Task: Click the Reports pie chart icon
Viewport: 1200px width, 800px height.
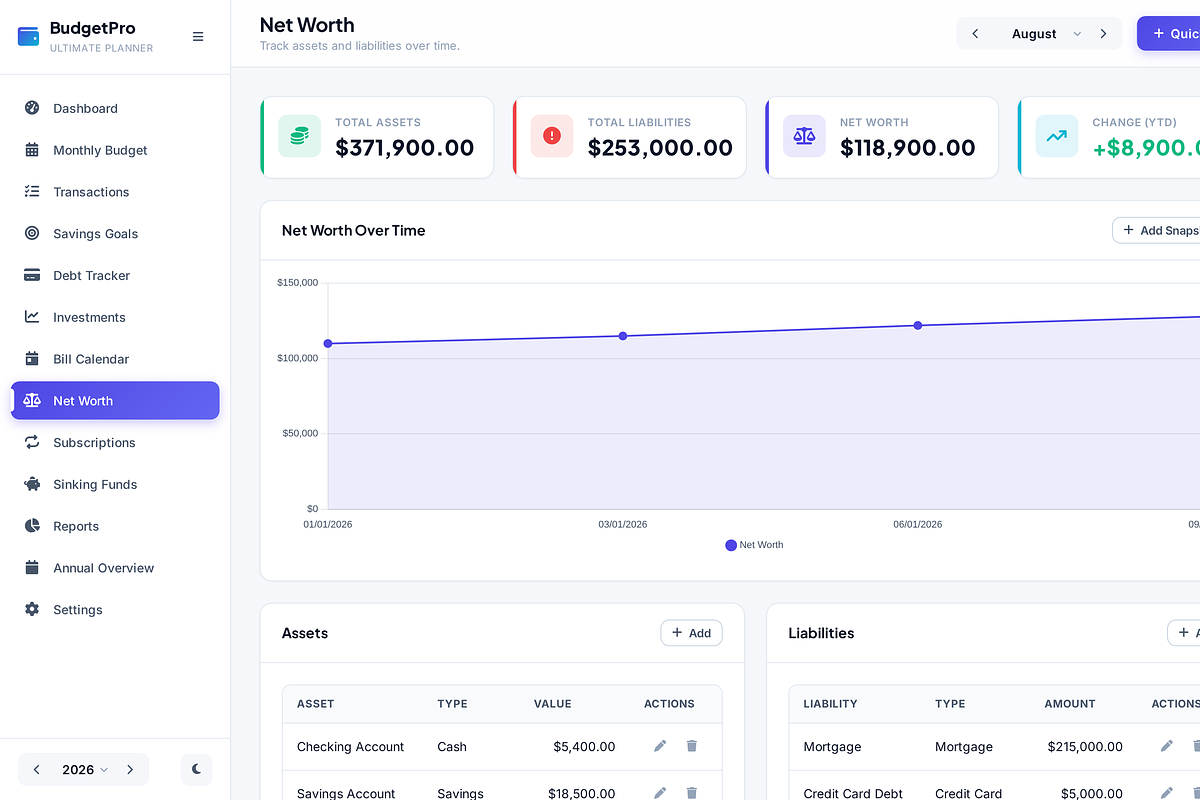Action: tap(32, 526)
